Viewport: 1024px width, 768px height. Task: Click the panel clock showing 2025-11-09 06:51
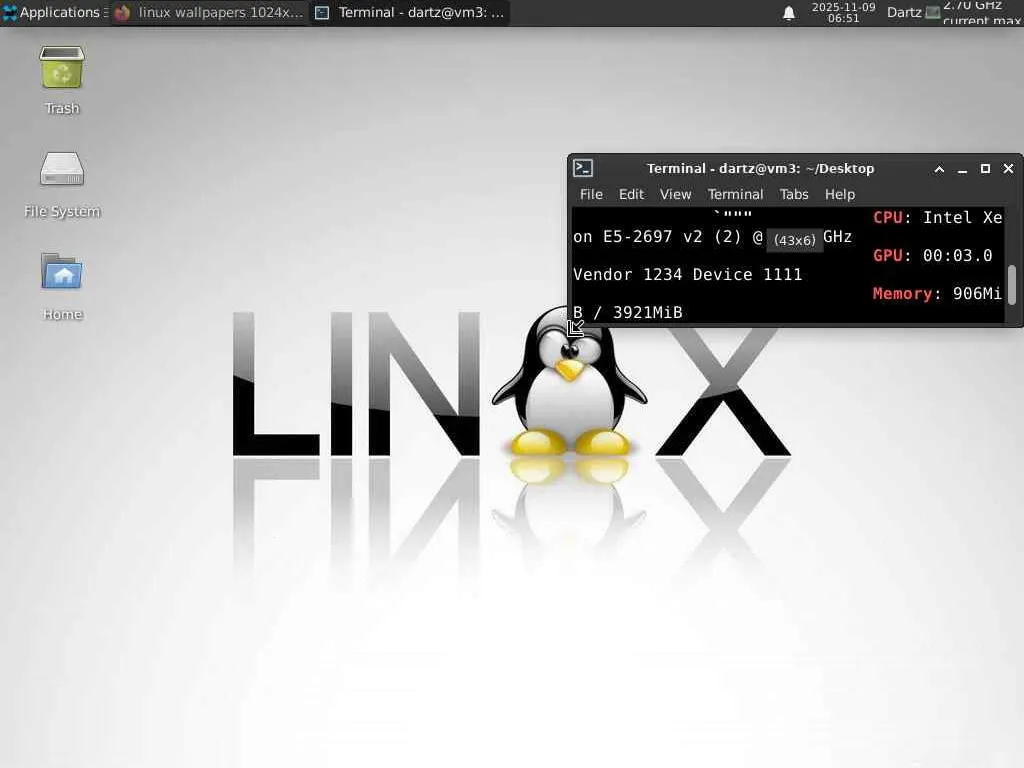[x=843, y=12]
